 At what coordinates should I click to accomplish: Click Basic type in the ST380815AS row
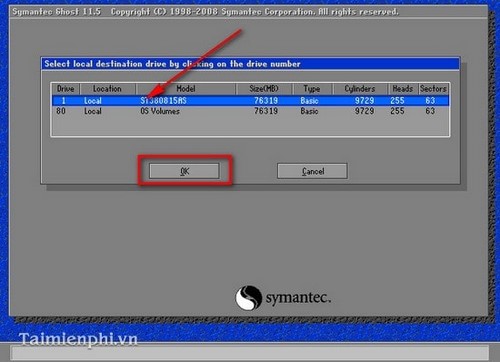[309, 101]
